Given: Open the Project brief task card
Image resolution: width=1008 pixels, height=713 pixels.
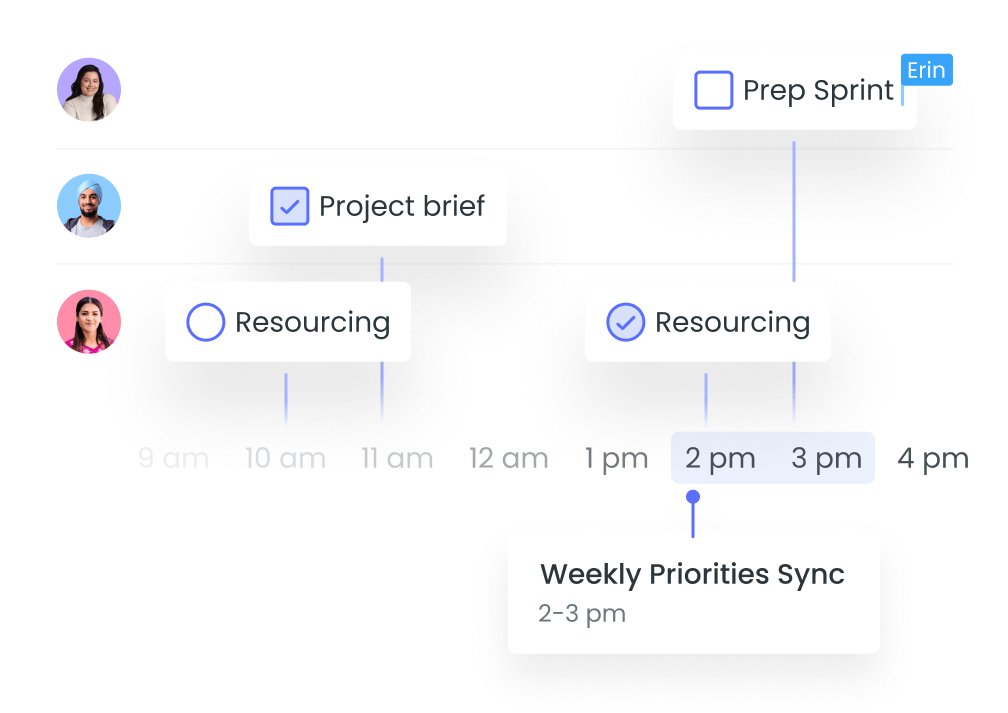Looking at the screenshot, I should click(x=401, y=207).
